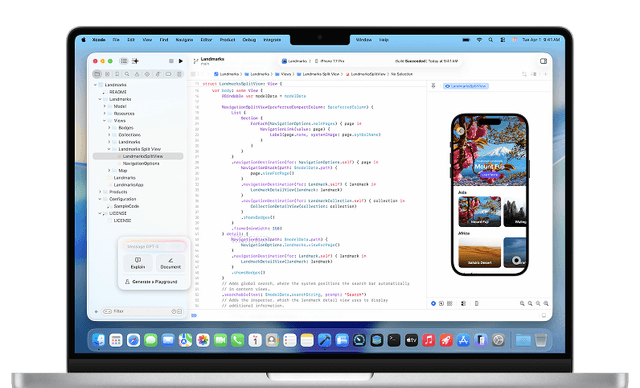Focus the navigator Filter field
The width and height of the screenshot is (640, 388).
point(142,311)
